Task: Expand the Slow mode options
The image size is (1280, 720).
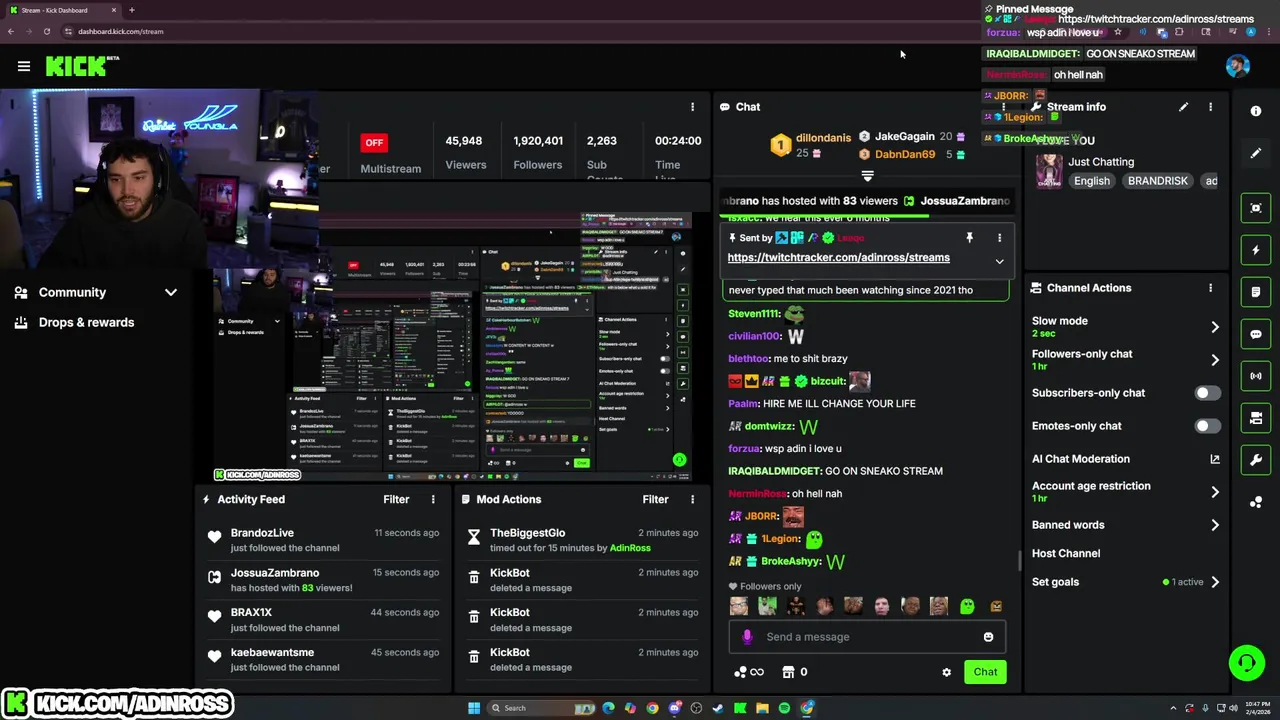Action: coord(1215,327)
